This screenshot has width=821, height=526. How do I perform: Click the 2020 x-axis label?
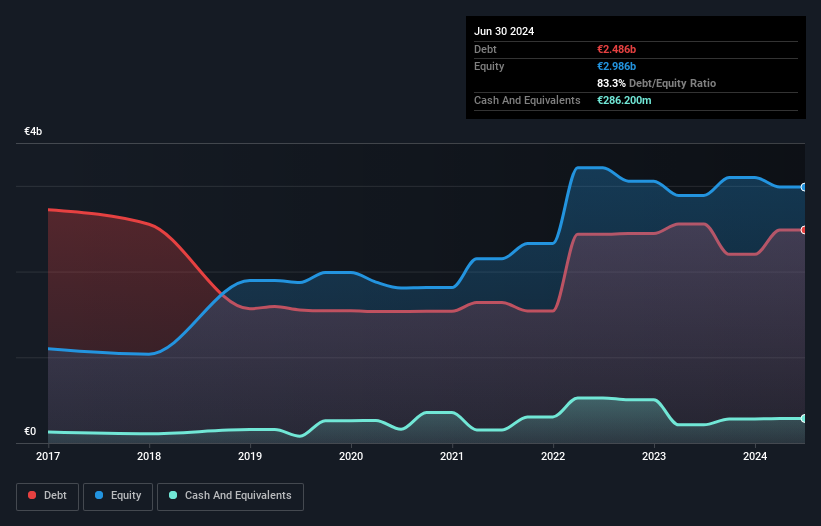(x=351, y=456)
